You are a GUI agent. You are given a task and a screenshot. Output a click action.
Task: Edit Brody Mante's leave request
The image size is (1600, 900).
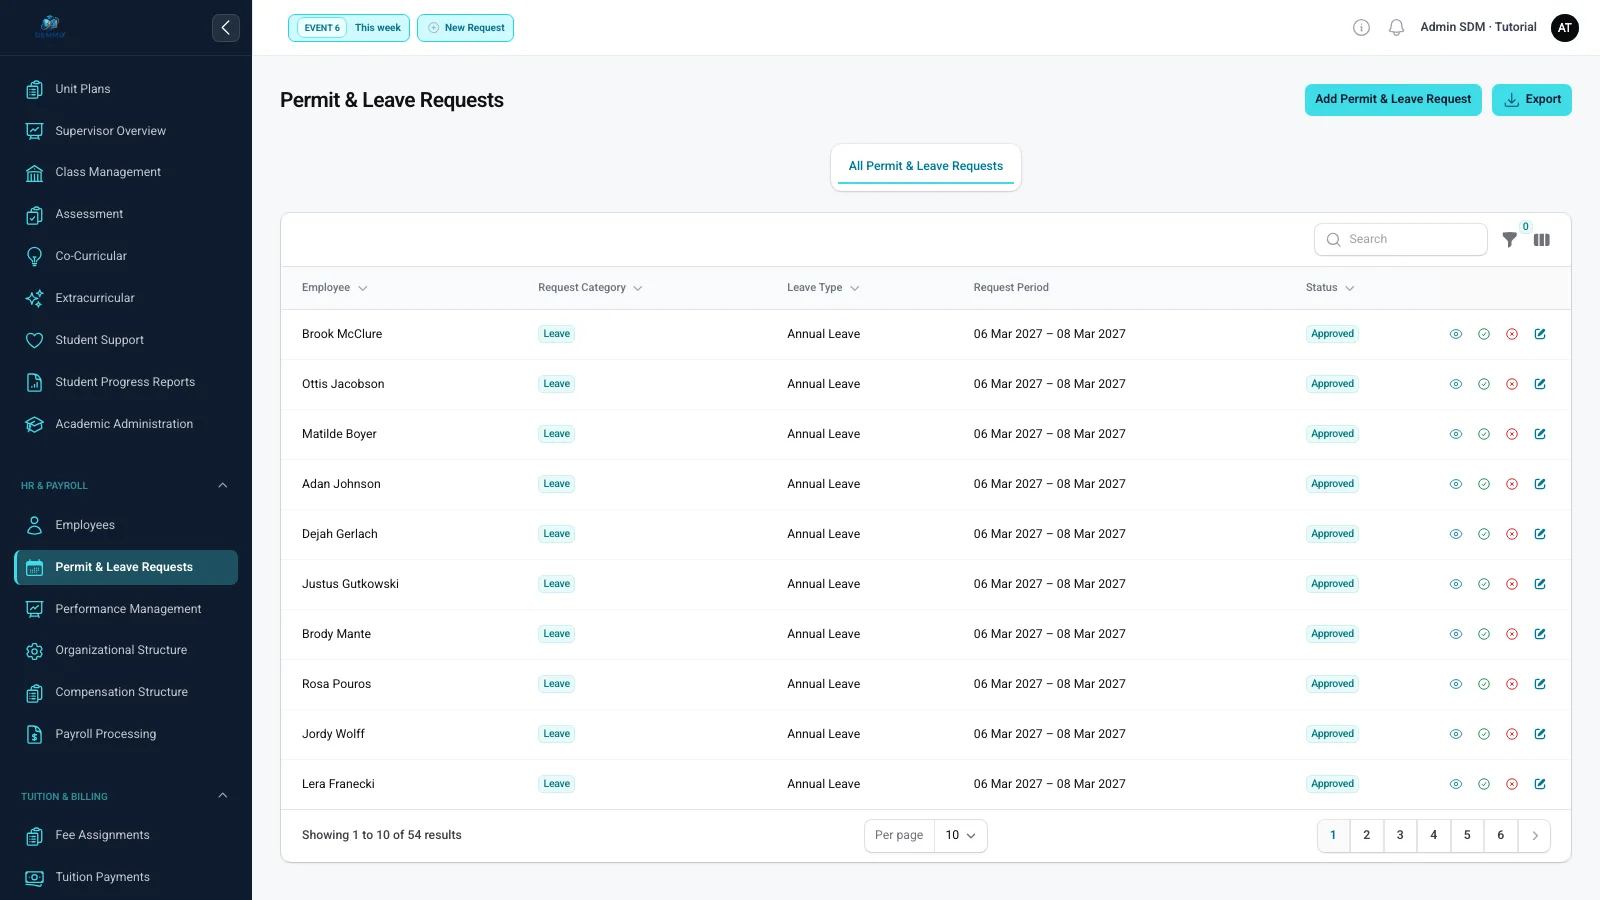pos(1540,634)
